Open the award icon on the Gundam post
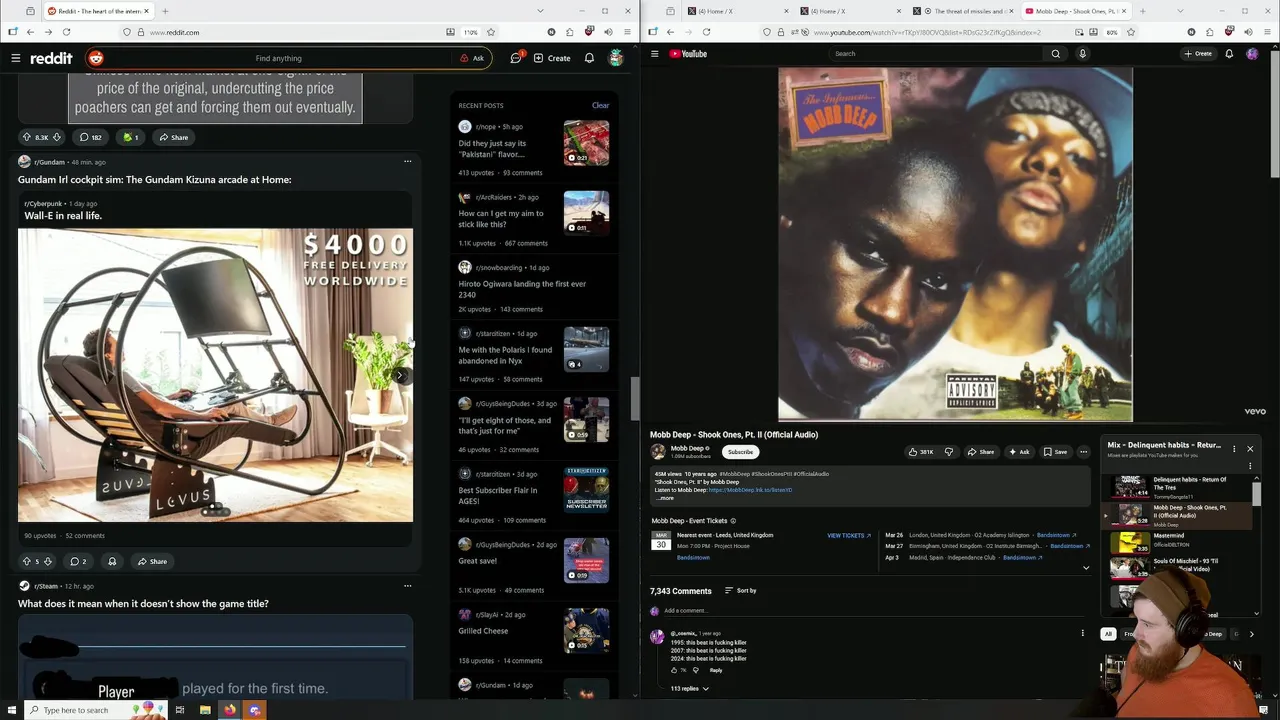Screen dimensions: 1280x720 (x=112, y=561)
